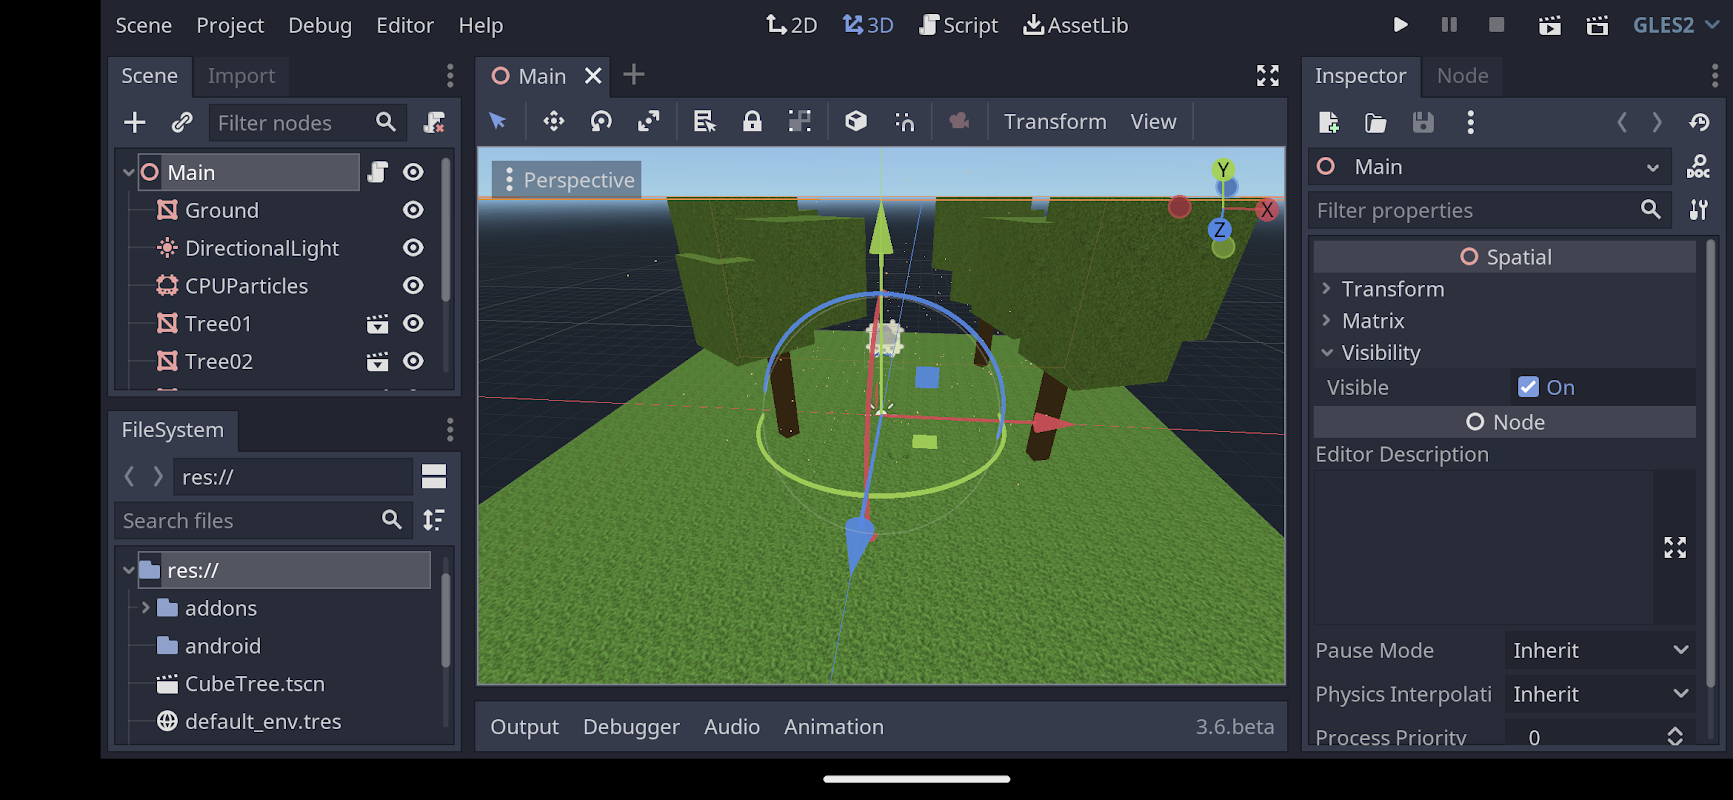Image resolution: width=1733 pixels, height=800 pixels.
Task: Select the Scale mode tool
Action: (649, 122)
